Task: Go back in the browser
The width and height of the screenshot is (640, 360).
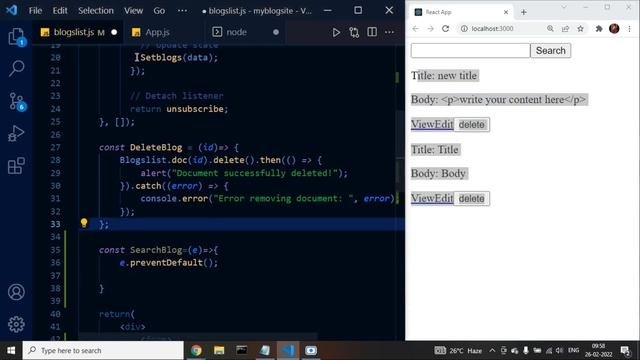Action: (x=416, y=29)
